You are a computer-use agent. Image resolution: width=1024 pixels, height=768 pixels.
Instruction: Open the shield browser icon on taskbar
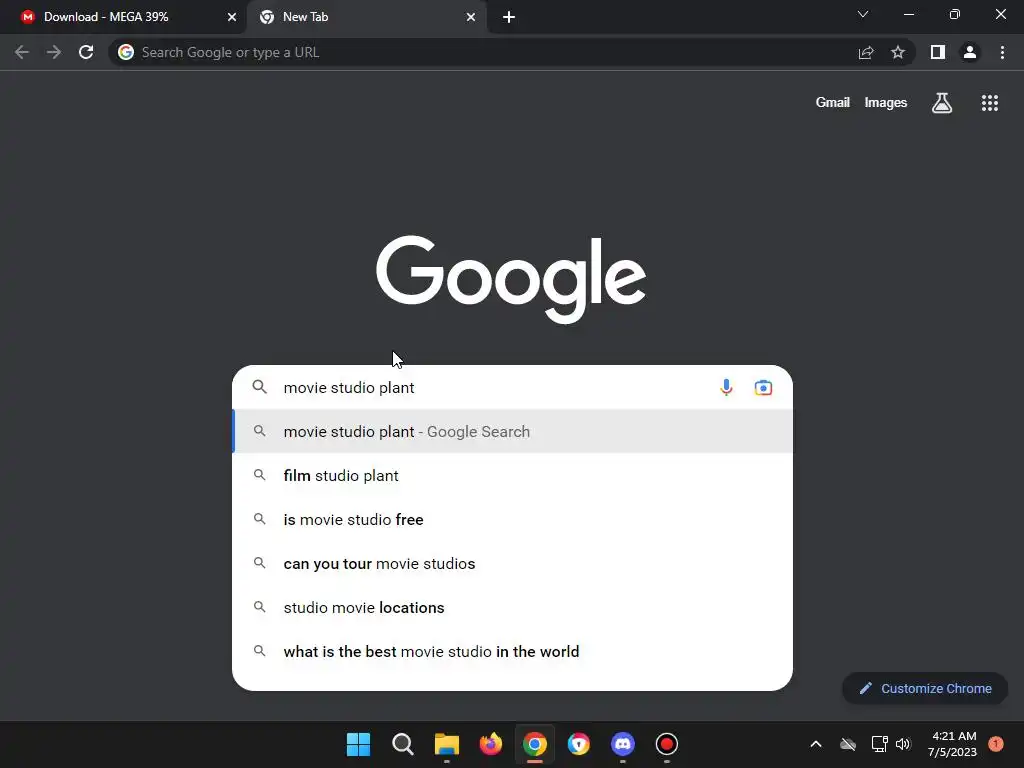(x=579, y=744)
